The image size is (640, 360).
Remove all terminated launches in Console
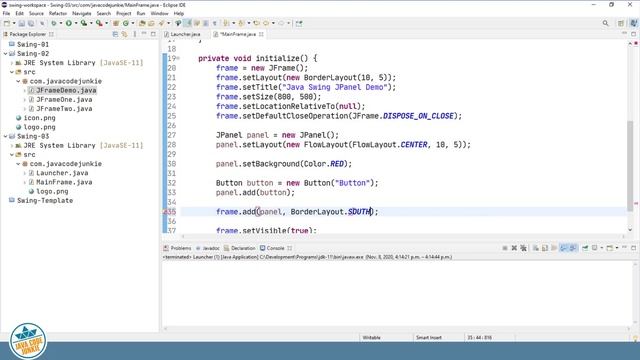(523, 248)
